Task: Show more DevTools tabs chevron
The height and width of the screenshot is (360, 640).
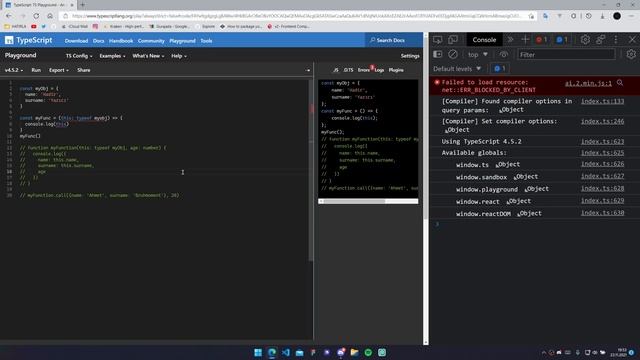Action: pos(510,40)
